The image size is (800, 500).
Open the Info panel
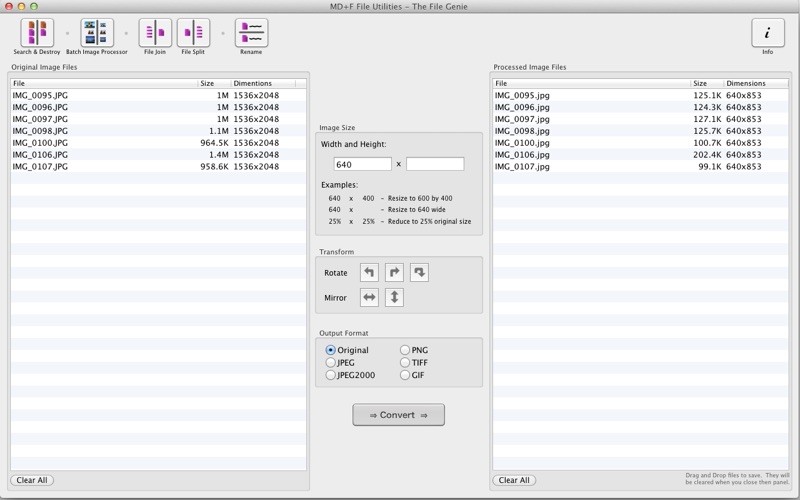coord(767,33)
